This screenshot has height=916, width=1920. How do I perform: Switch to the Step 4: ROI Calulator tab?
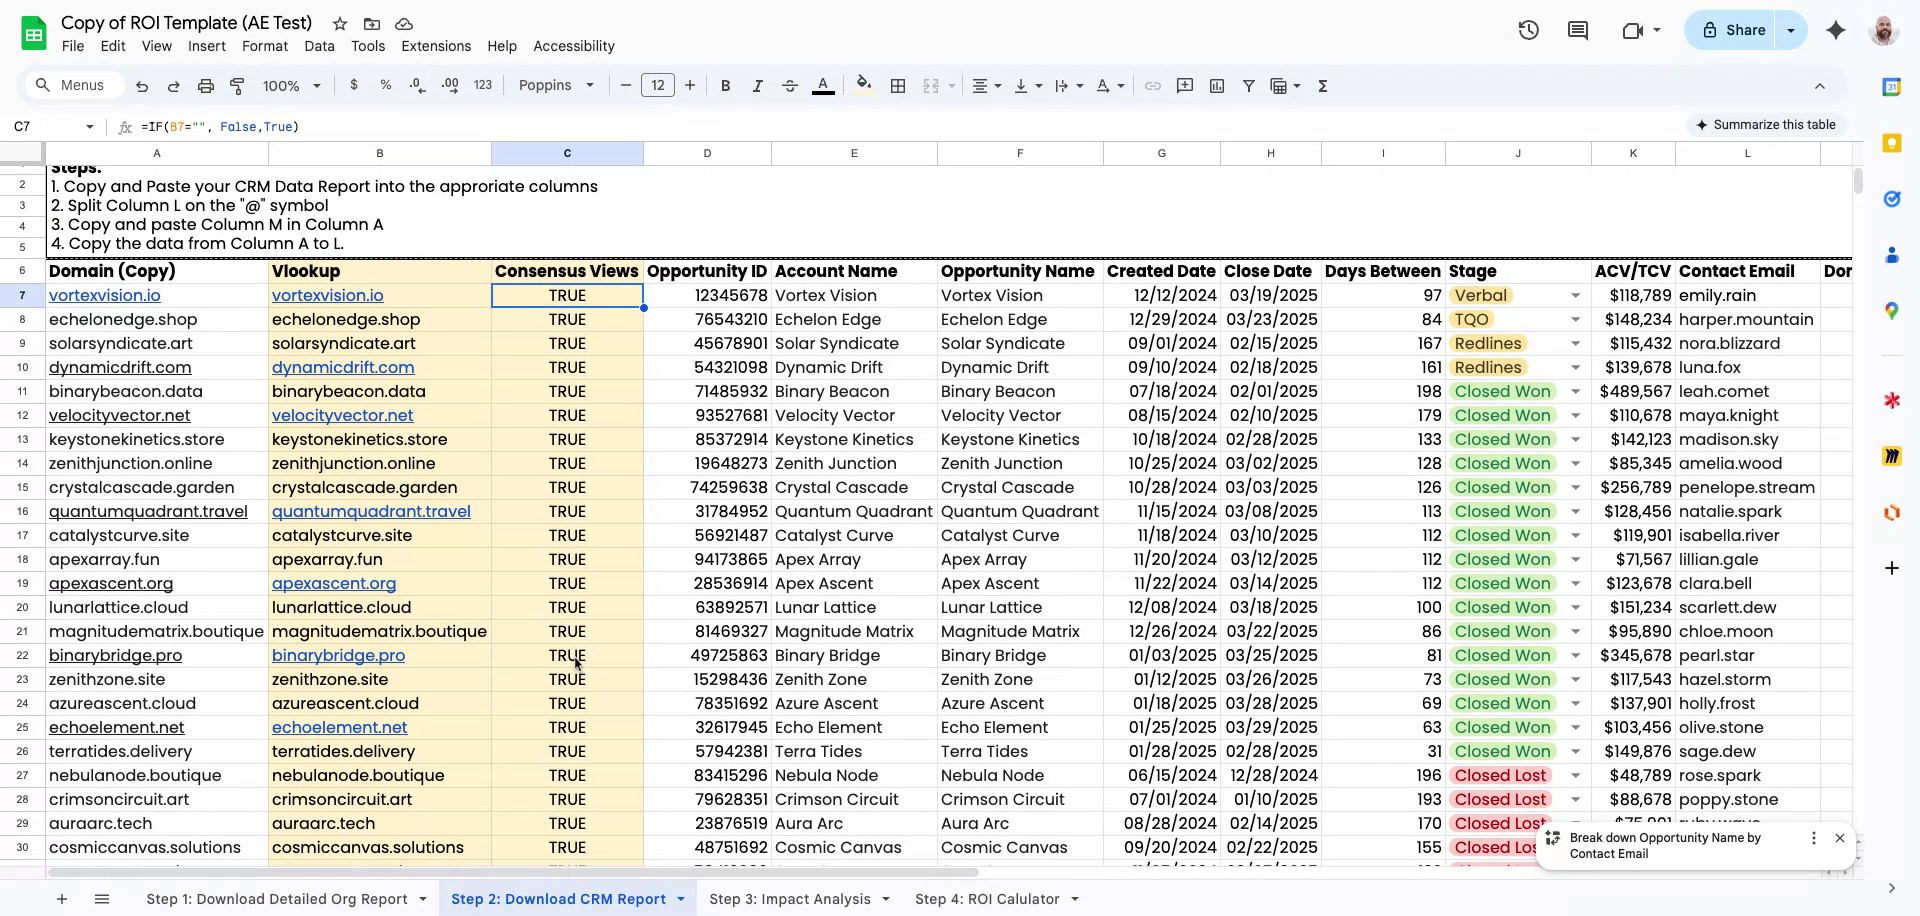987,898
